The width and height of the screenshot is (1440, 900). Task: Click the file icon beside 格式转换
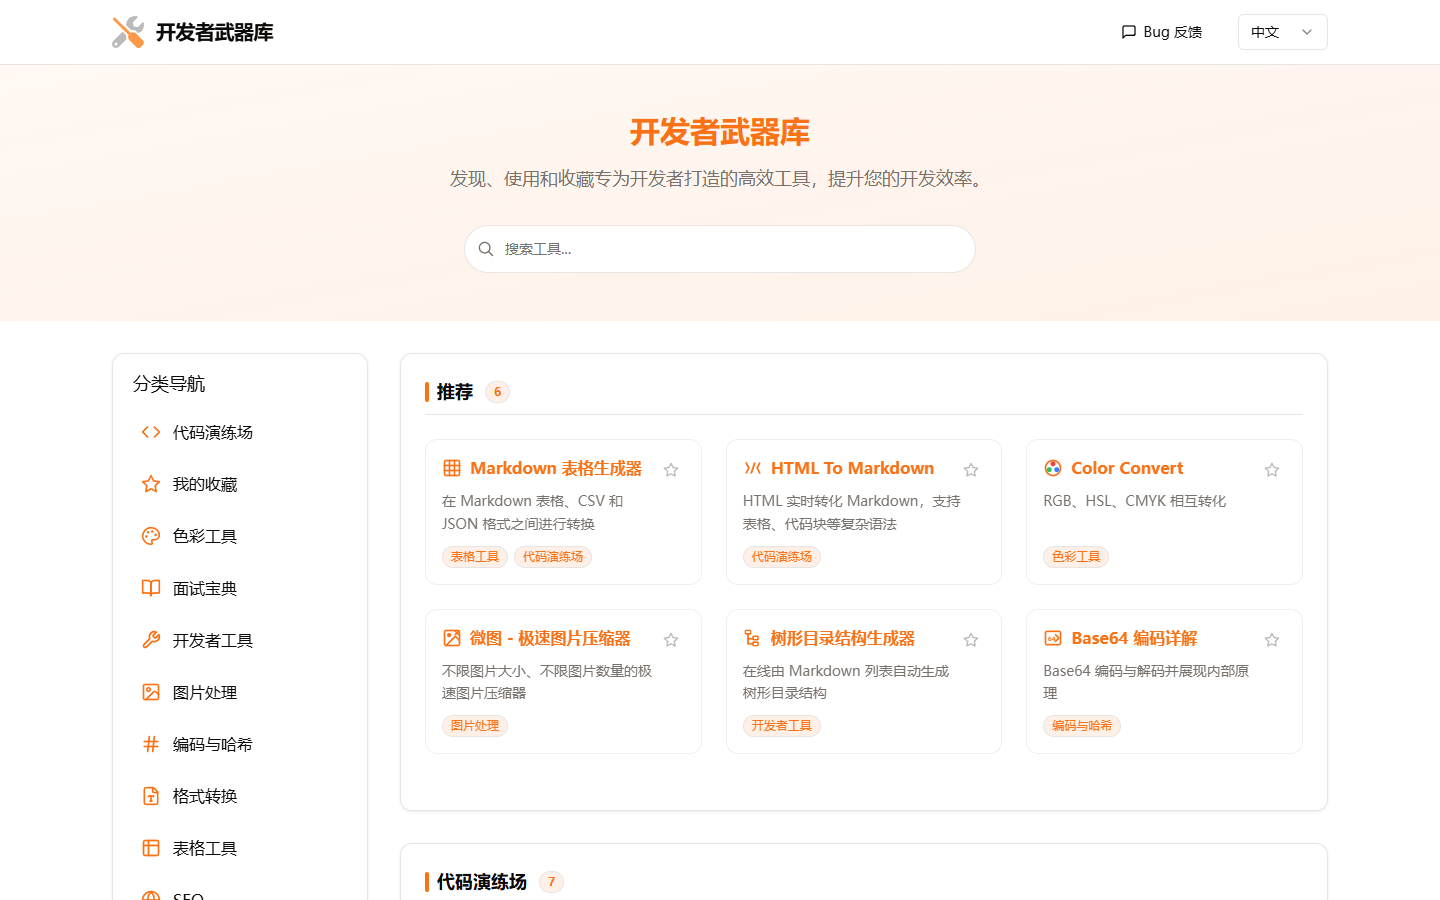[151, 796]
